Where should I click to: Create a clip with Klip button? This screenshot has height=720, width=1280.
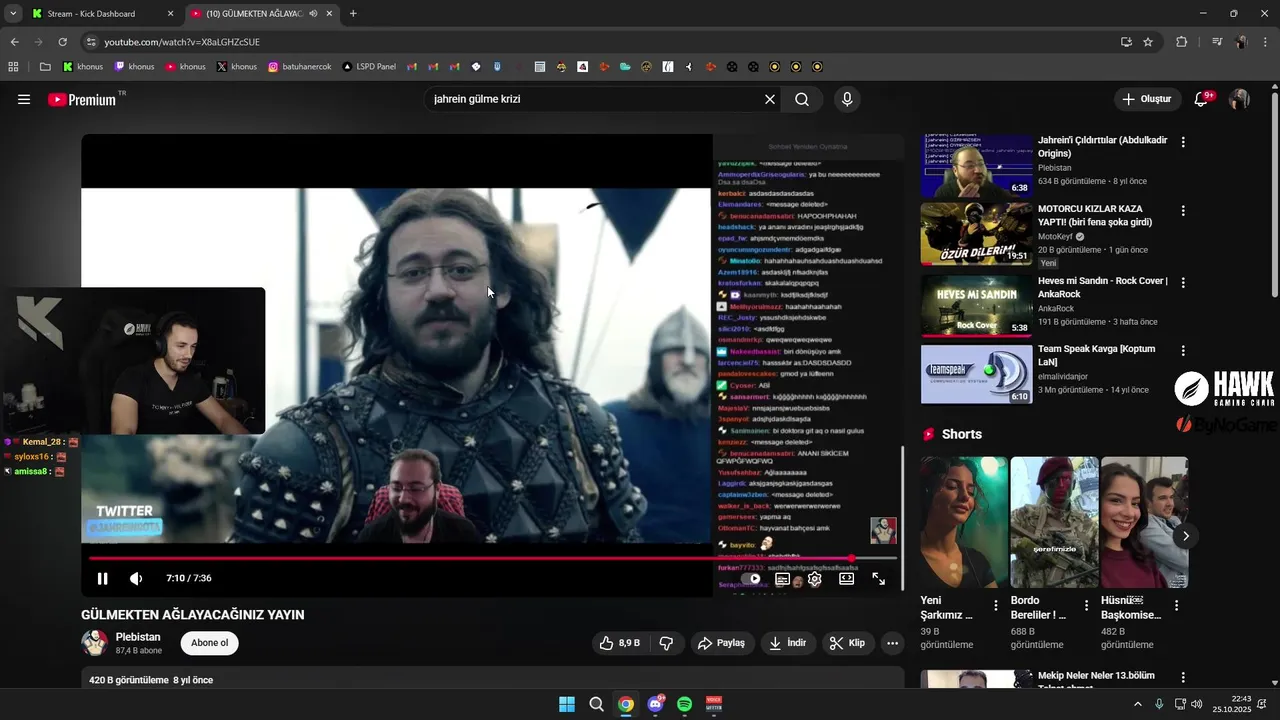click(x=847, y=643)
